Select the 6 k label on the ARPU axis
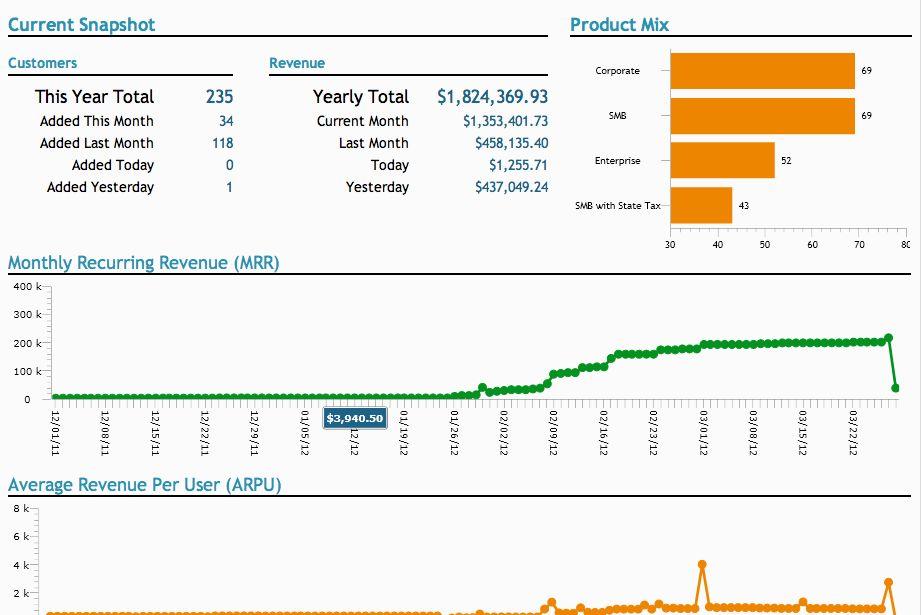Viewport: 921px width, 615px height. click(x=21, y=537)
